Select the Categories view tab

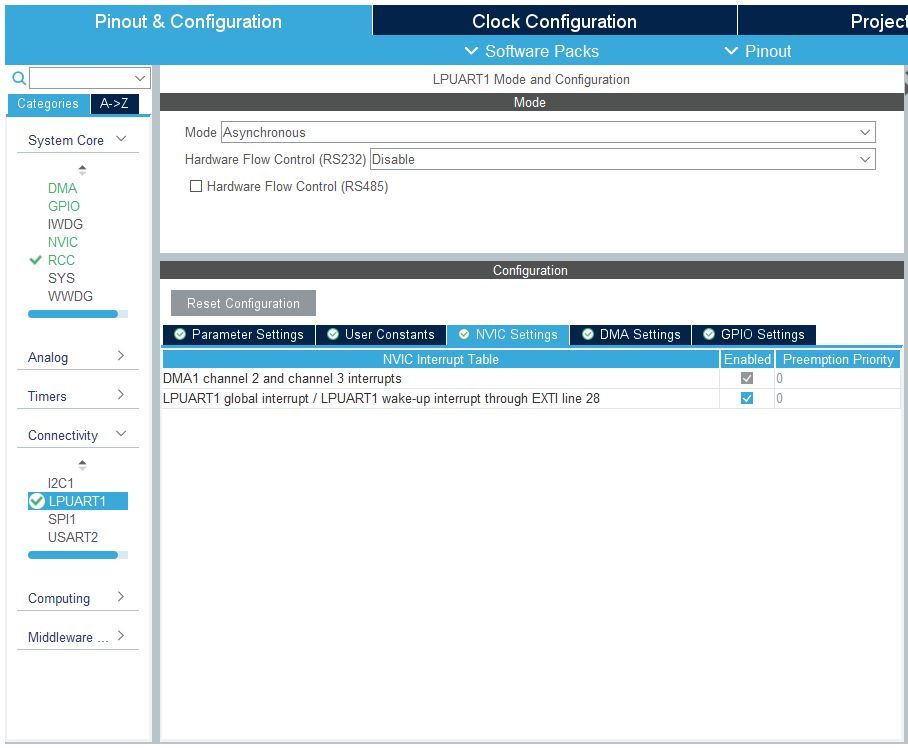coord(48,104)
